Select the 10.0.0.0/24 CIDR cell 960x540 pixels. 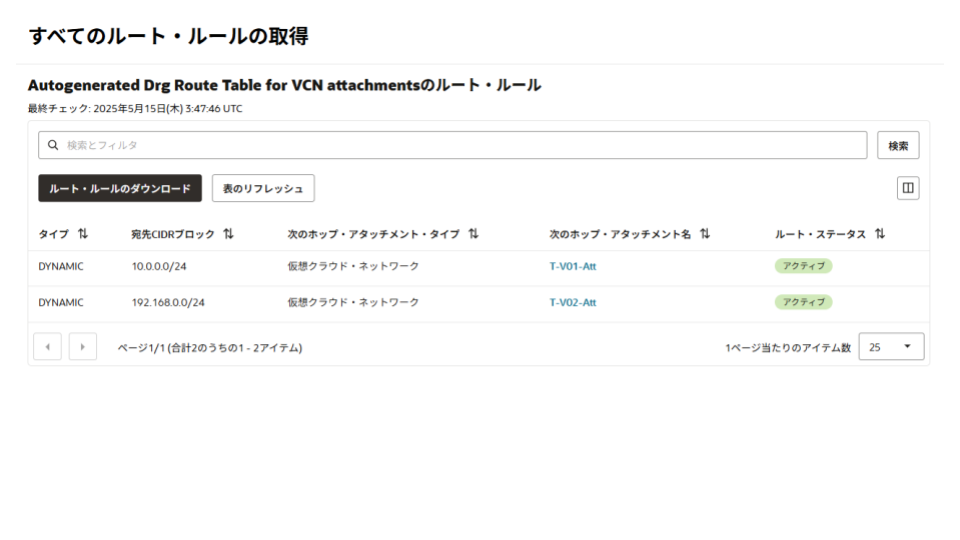(x=159, y=266)
